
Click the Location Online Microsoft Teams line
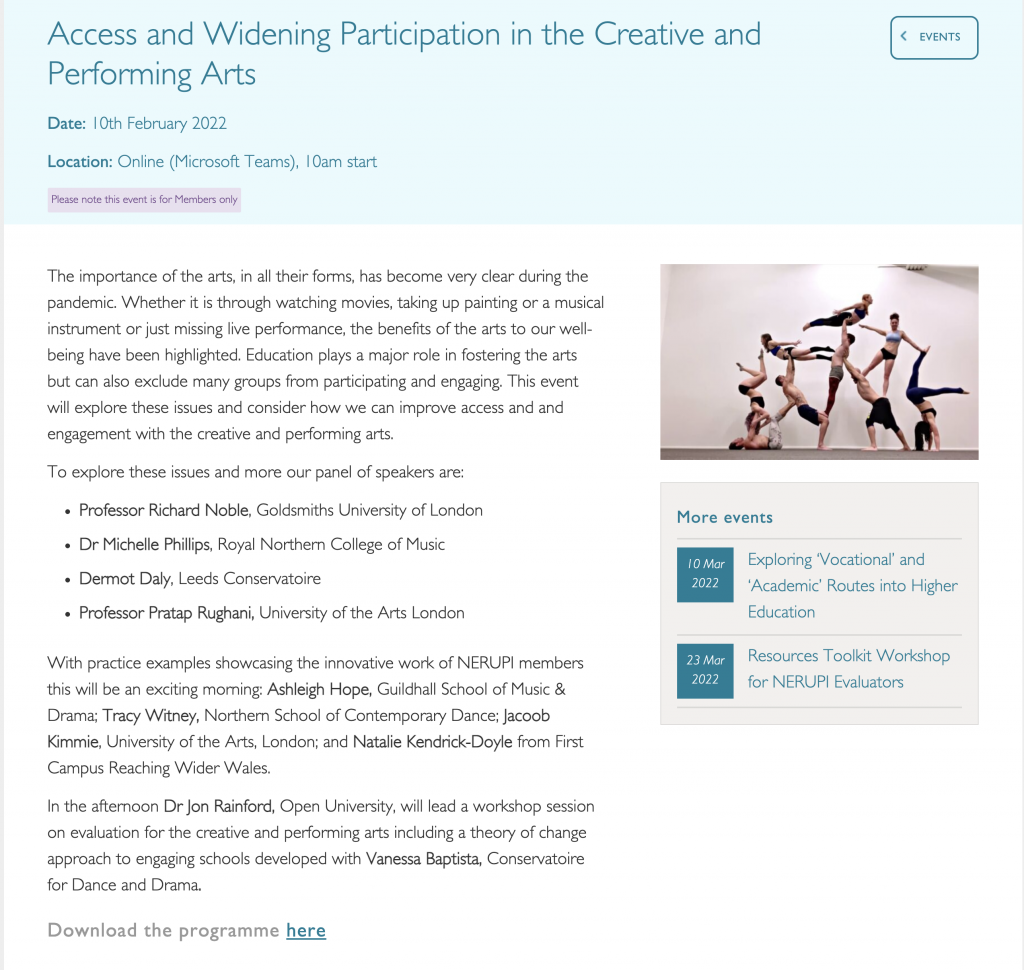212,161
